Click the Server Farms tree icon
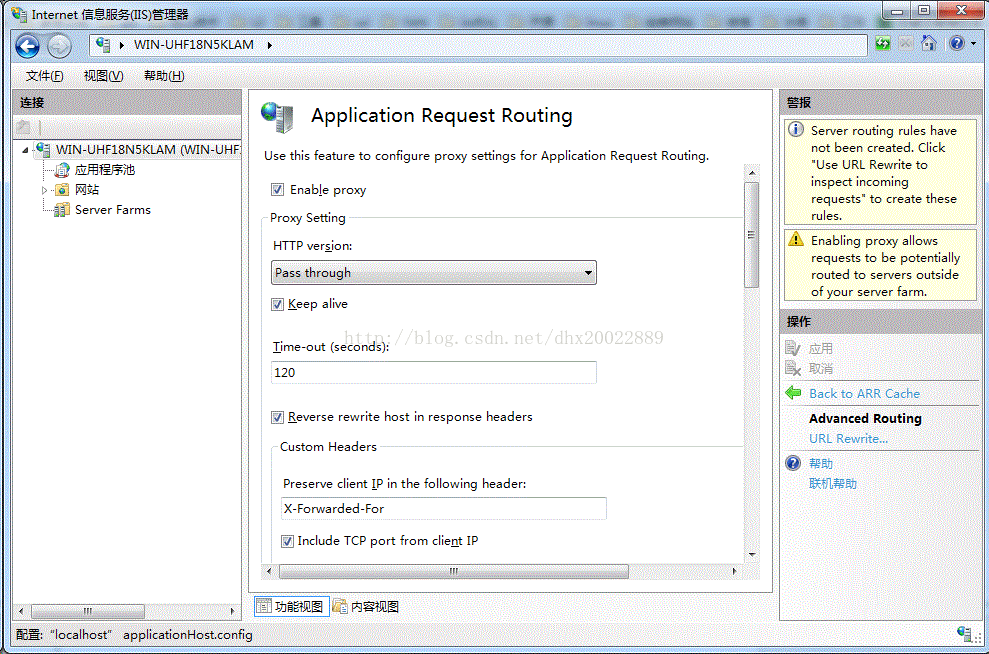This screenshot has height=654, width=989. click(x=61, y=210)
